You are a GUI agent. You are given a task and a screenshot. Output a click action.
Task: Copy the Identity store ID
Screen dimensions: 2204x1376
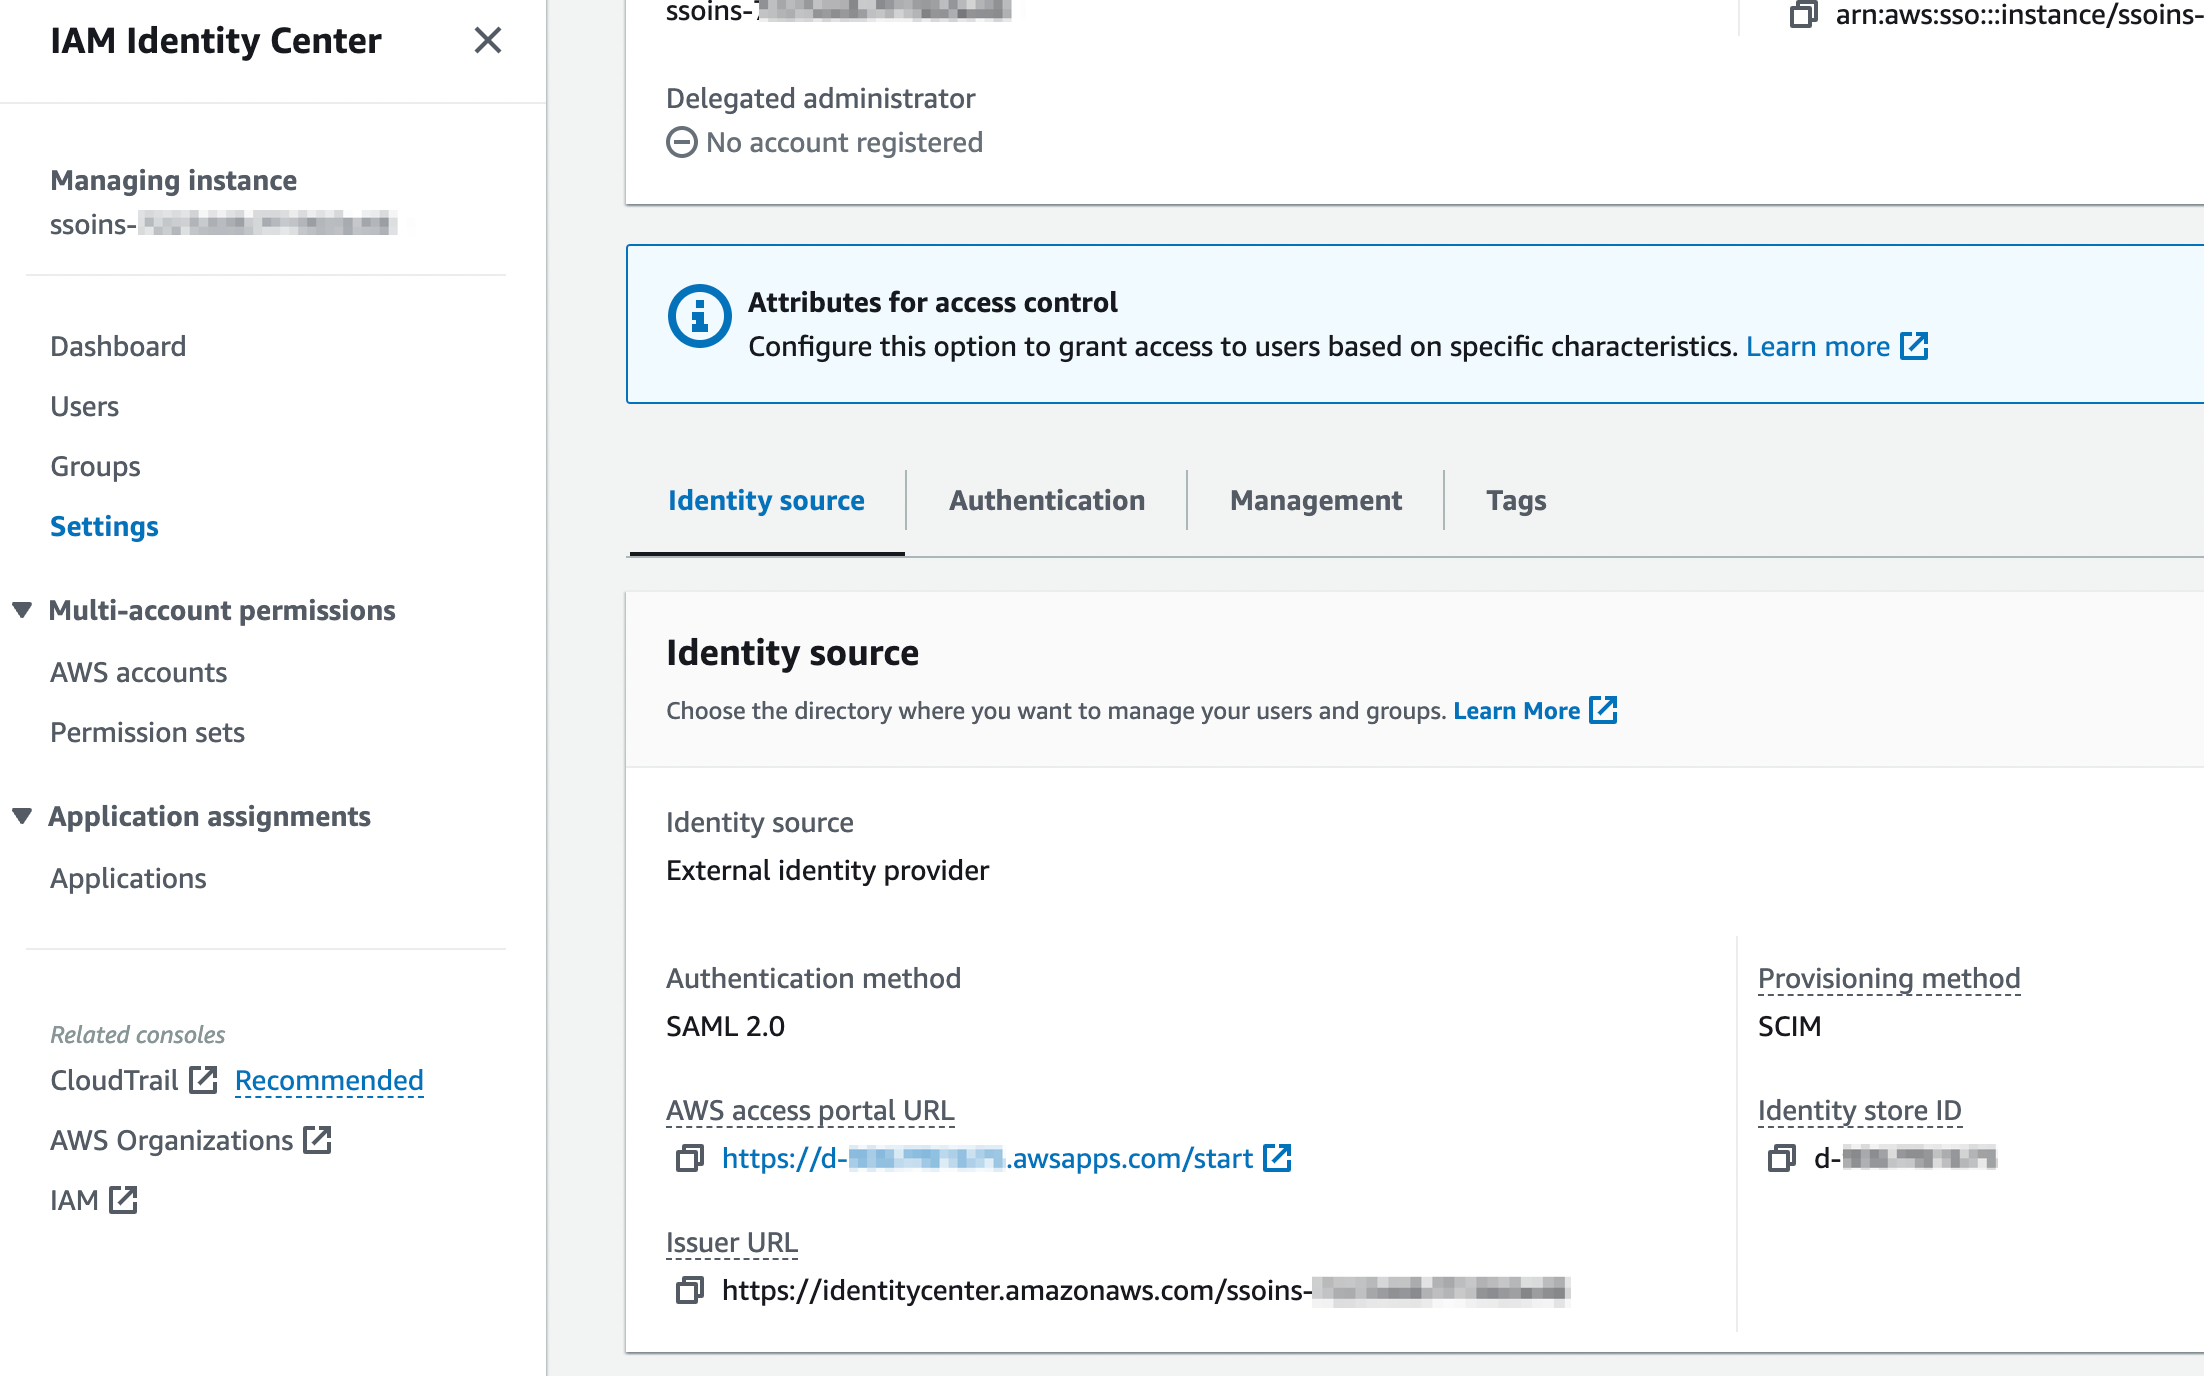pos(1781,1158)
